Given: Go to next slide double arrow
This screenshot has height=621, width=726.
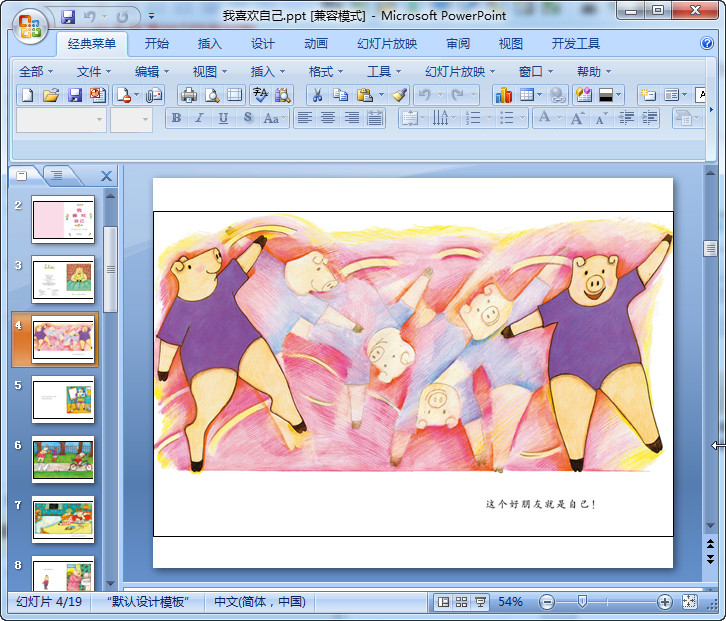Looking at the screenshot, I should click(710, 559).
